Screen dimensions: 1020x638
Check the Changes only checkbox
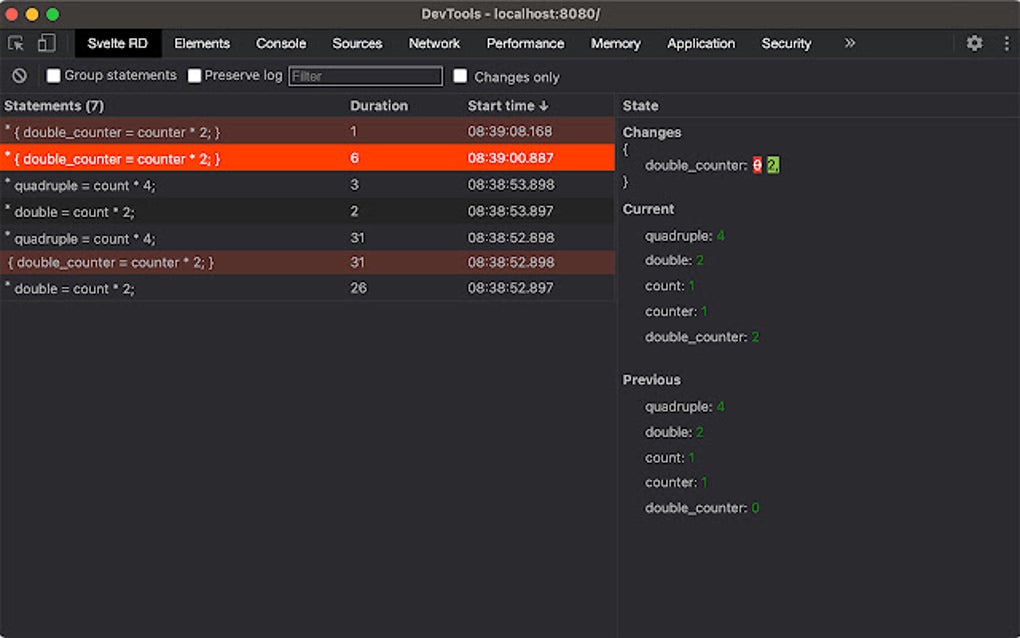[x=460, y=76]
